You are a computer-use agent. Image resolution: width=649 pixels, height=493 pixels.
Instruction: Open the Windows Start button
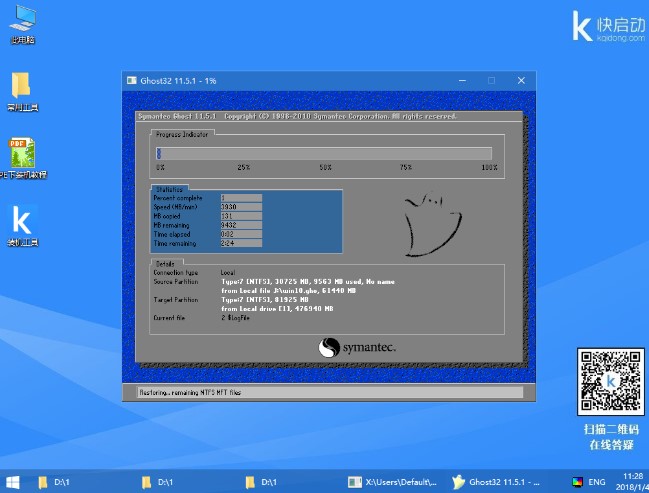(x=12, y=482)
